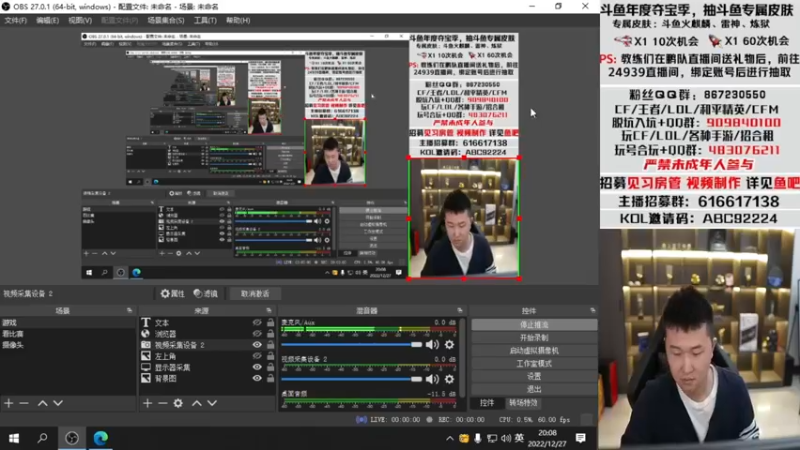Image resolution: width=800 pixels, height=450 pixels.
Task: Click the 启动虚拟摄像机 button
Action: click(x=534, y=351)
